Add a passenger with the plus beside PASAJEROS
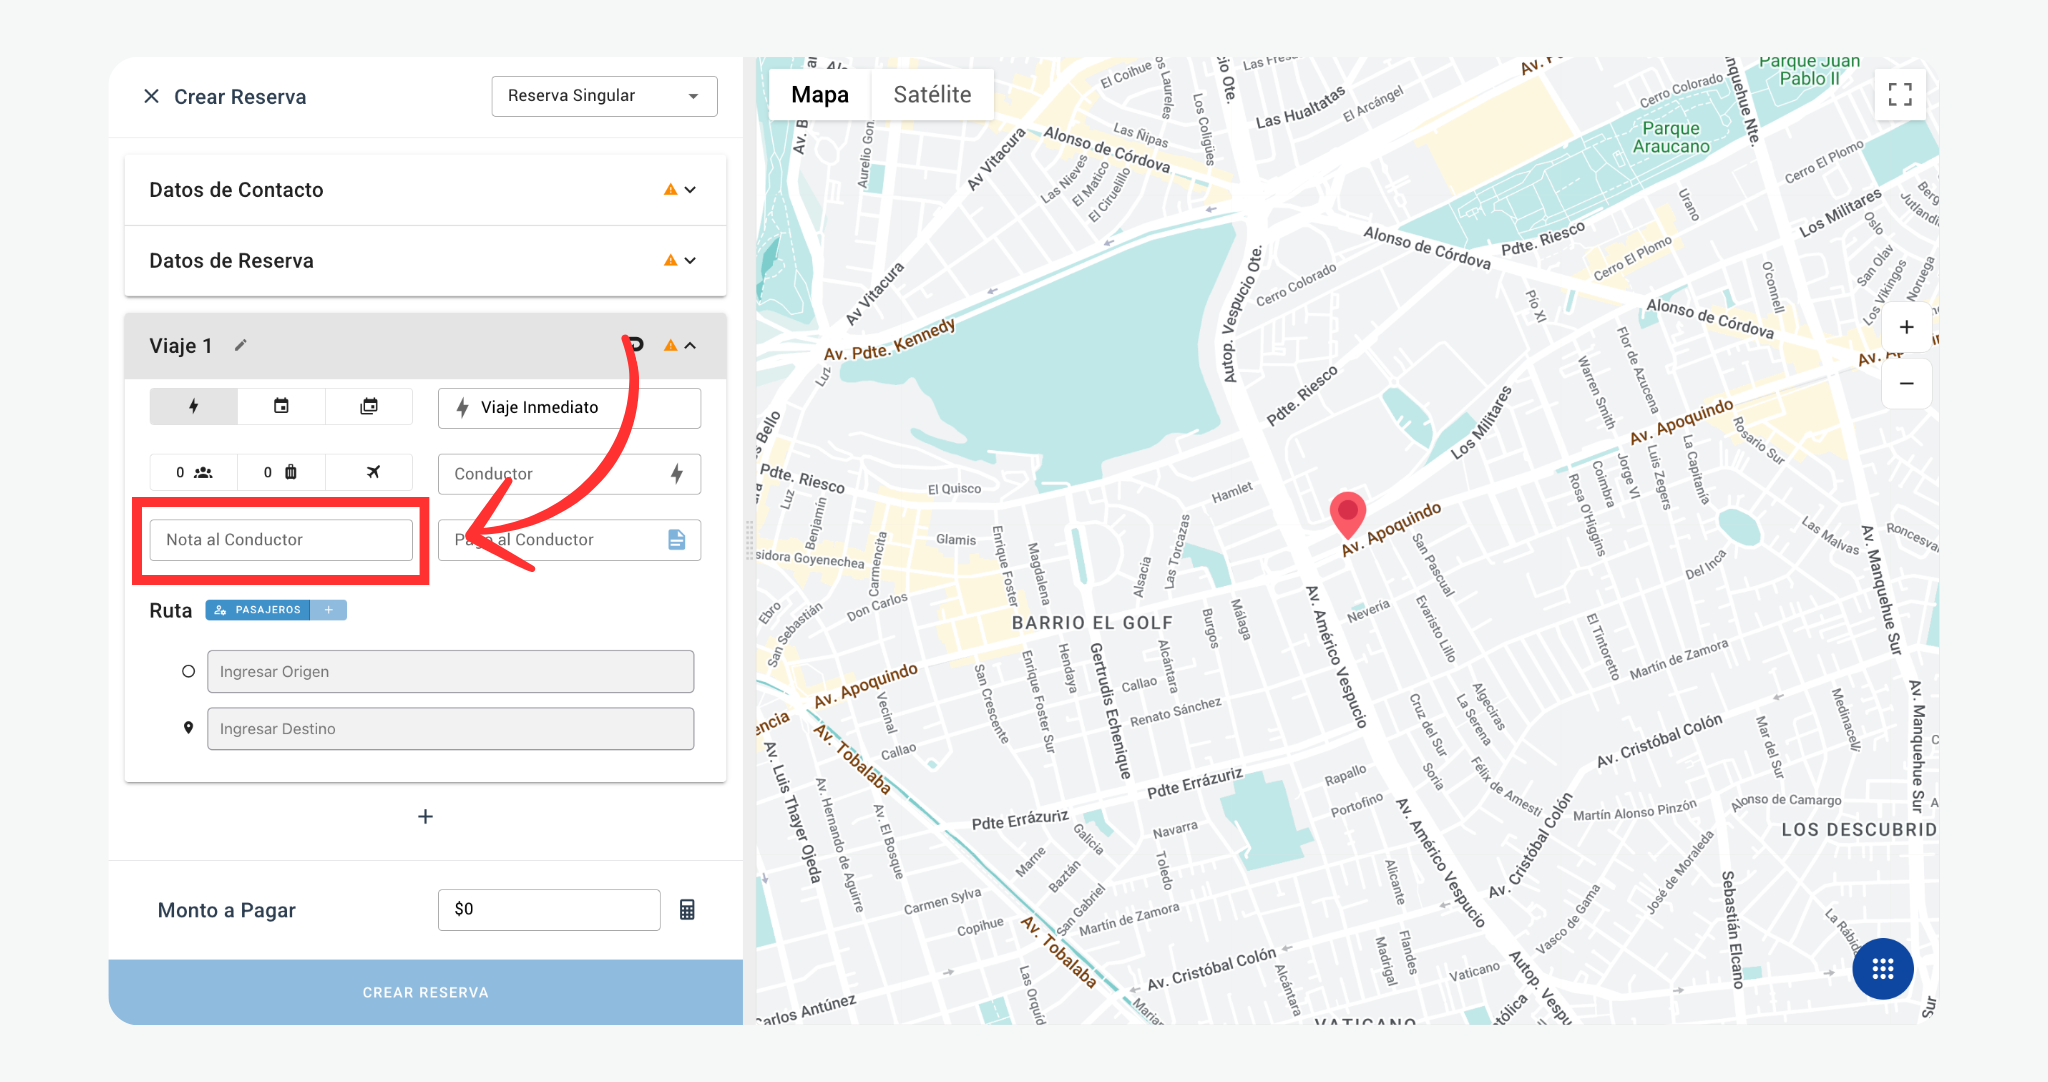Screen dimensions: 2048x1082 [328, 610]
